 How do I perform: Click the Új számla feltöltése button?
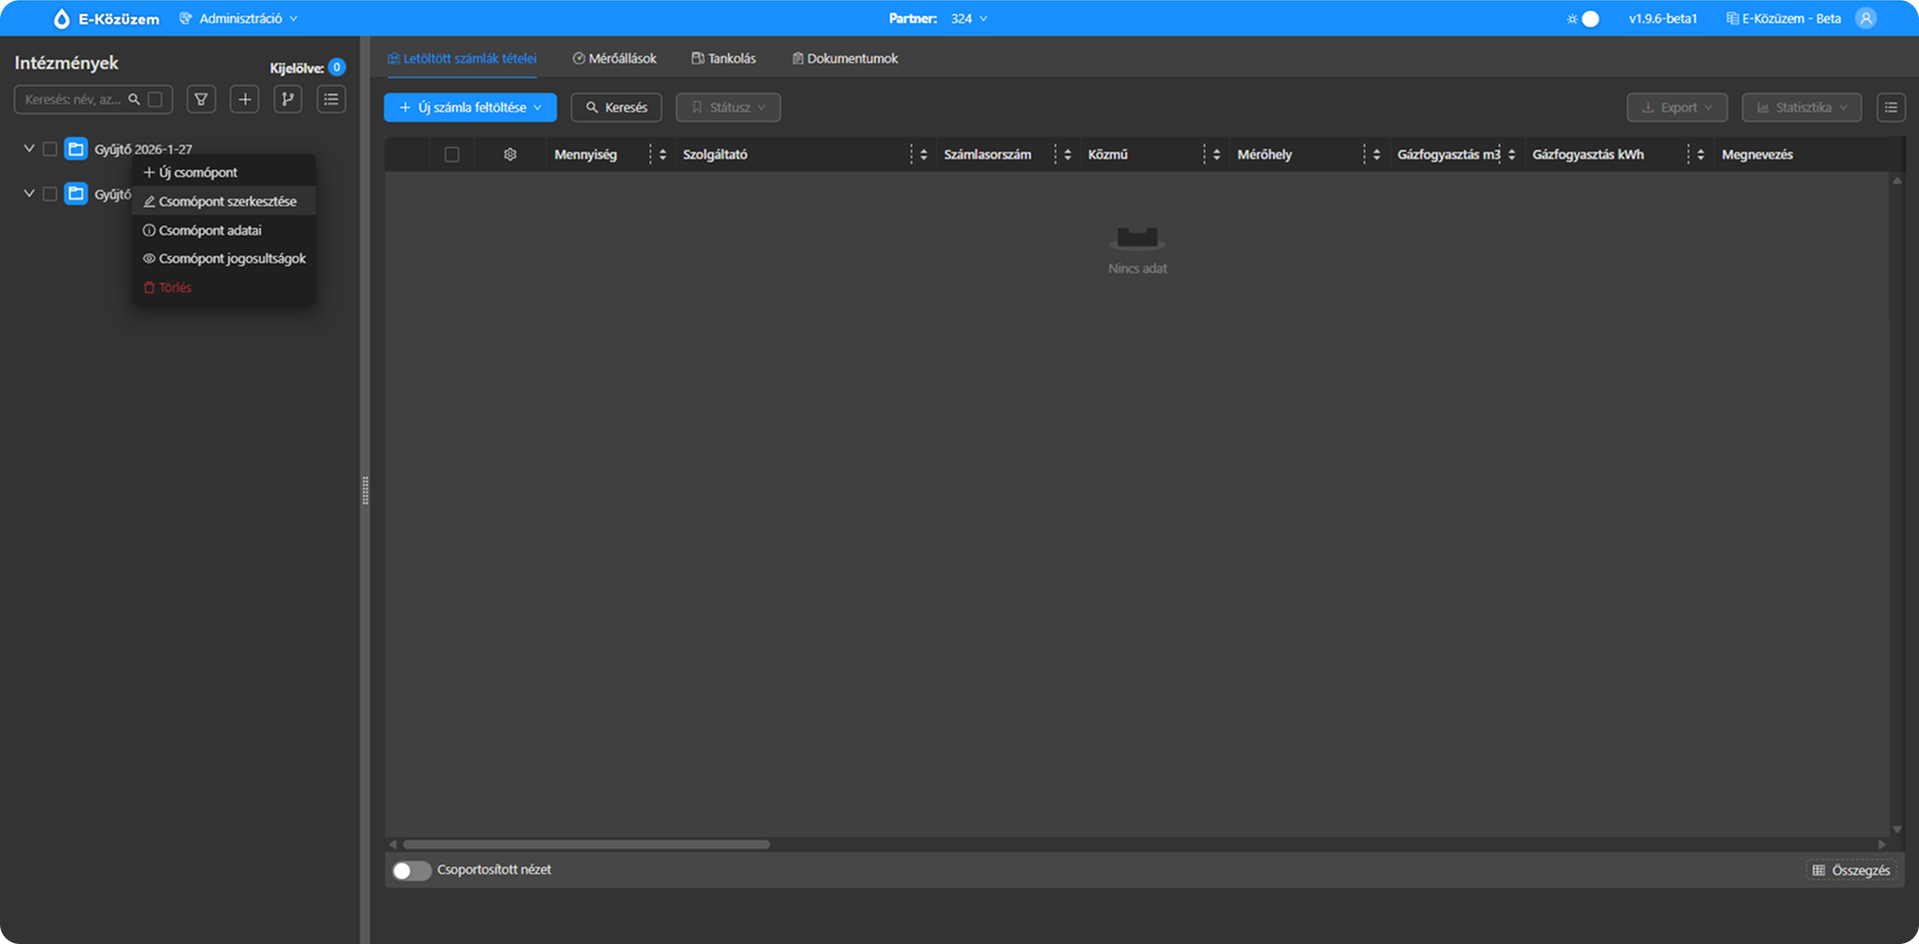point(470,107)
